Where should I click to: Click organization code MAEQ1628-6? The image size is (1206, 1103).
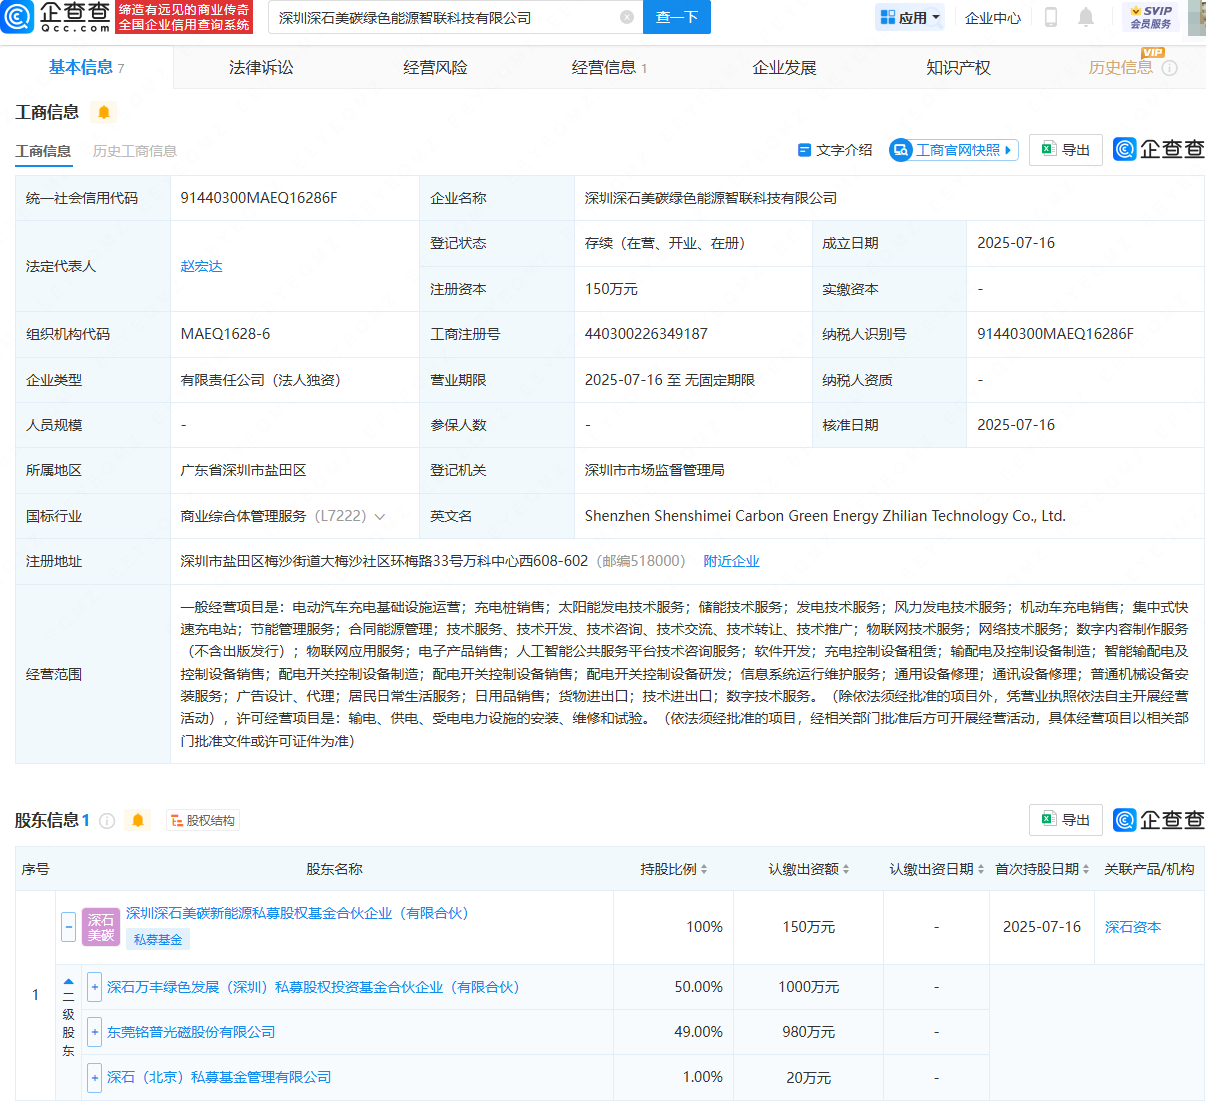click(225, 334)
